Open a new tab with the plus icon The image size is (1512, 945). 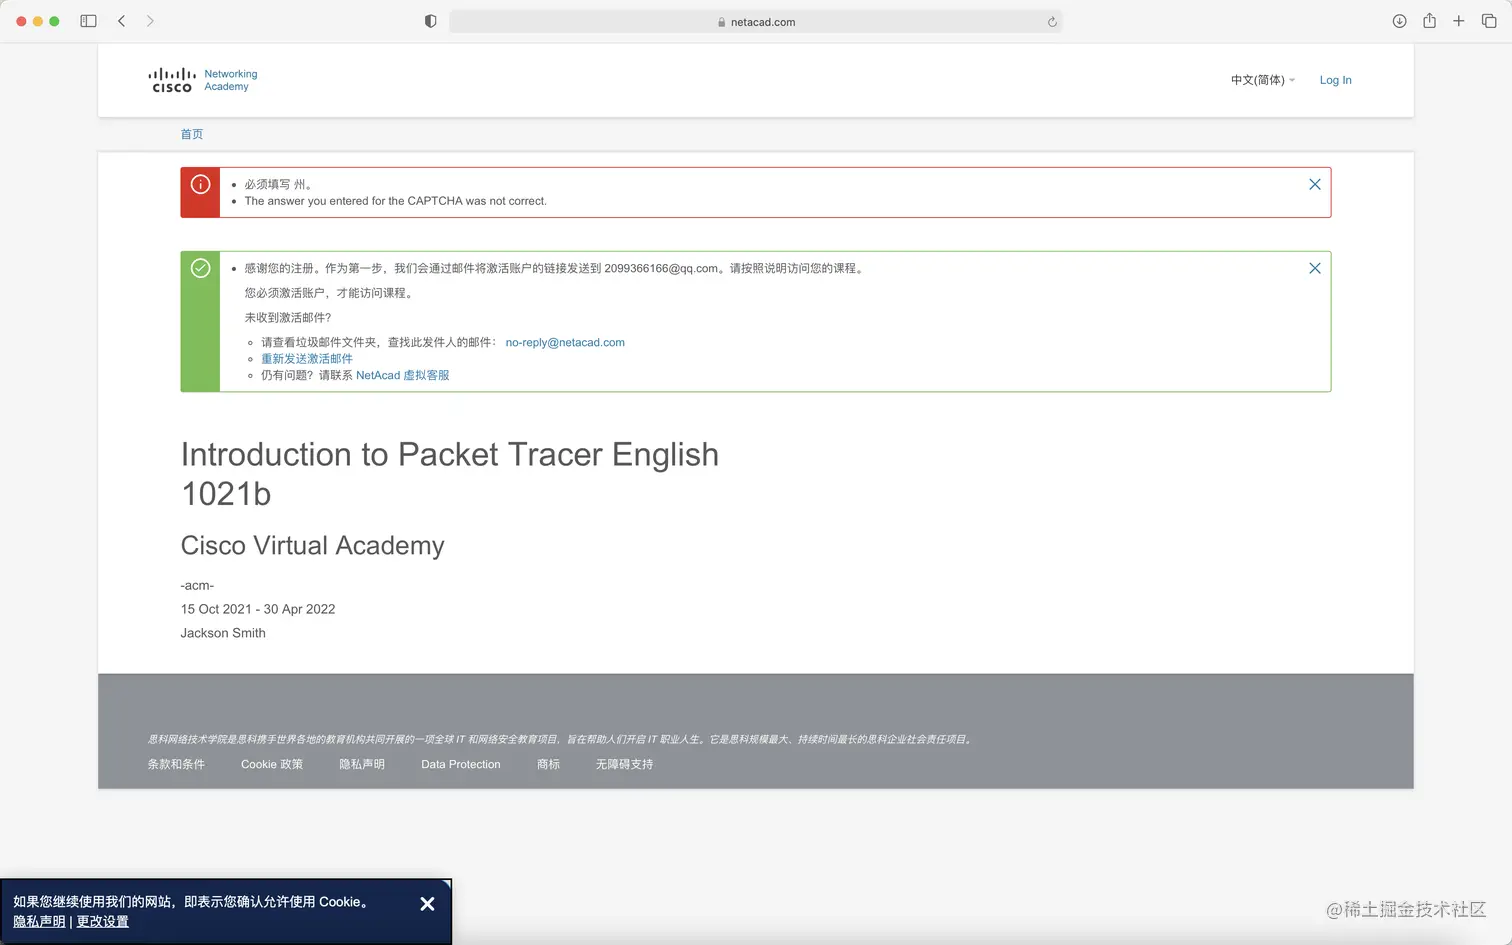tap(1459, 21)
